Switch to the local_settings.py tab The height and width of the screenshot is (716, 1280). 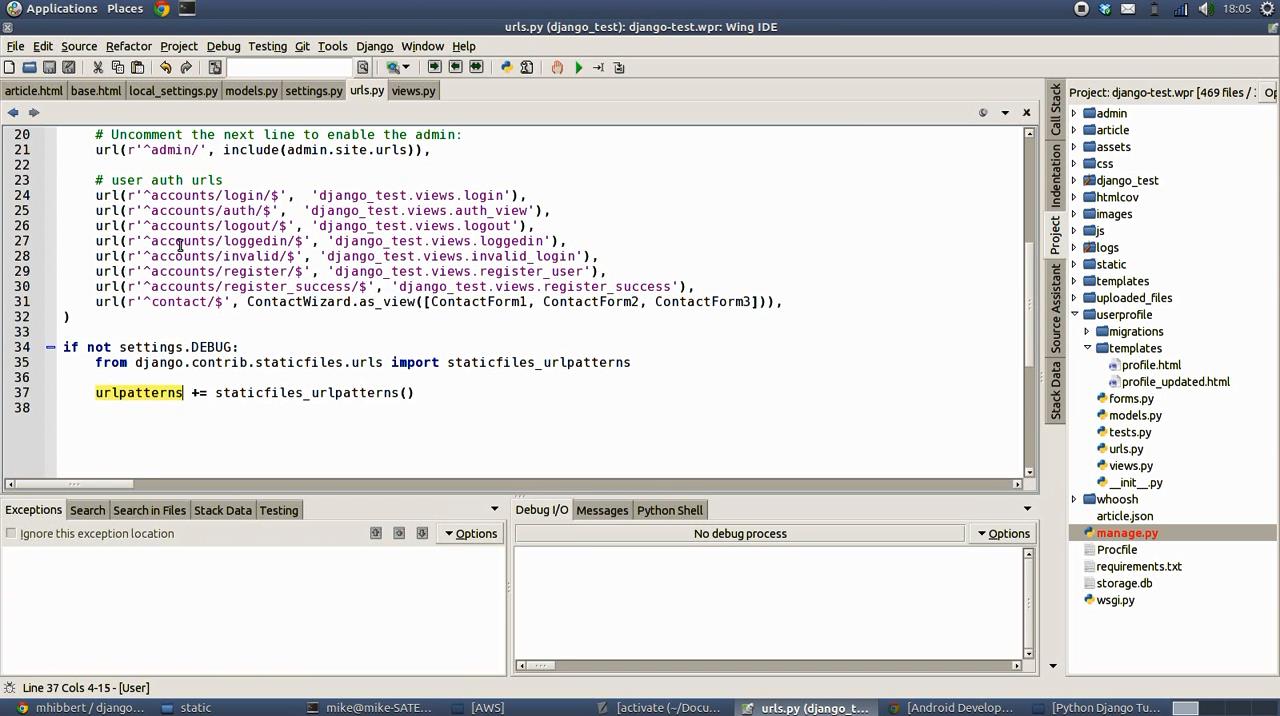[x=173, y=91]
